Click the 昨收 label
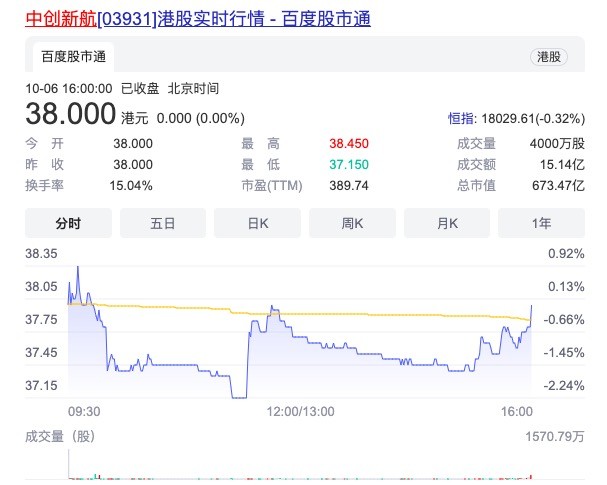Screen dimensions: 607x485 45,165
